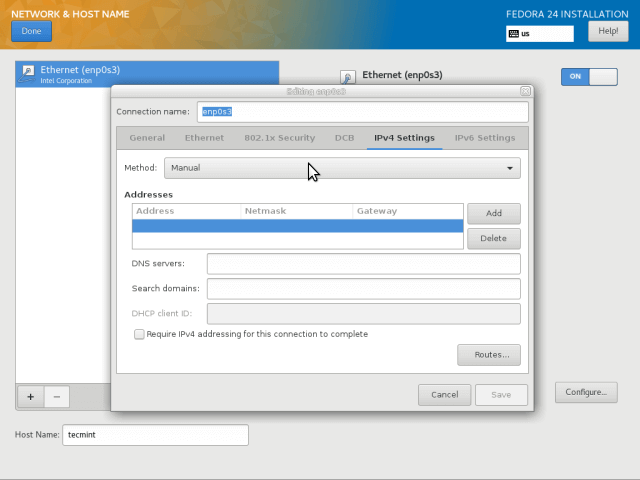Select the IPv4 Settings tab

coord(404,138)
